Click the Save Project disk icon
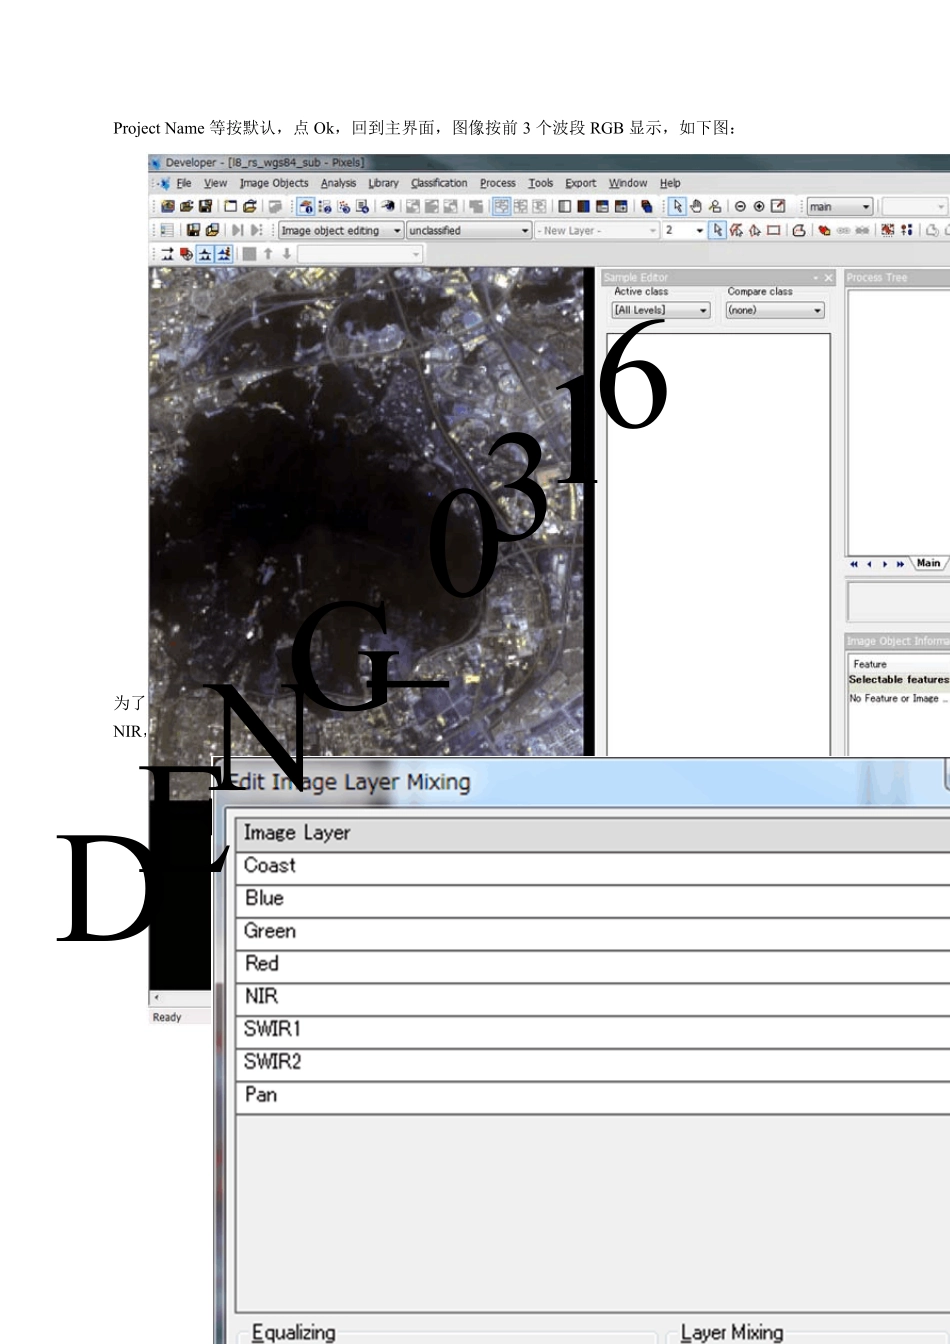 click(205, 206)
